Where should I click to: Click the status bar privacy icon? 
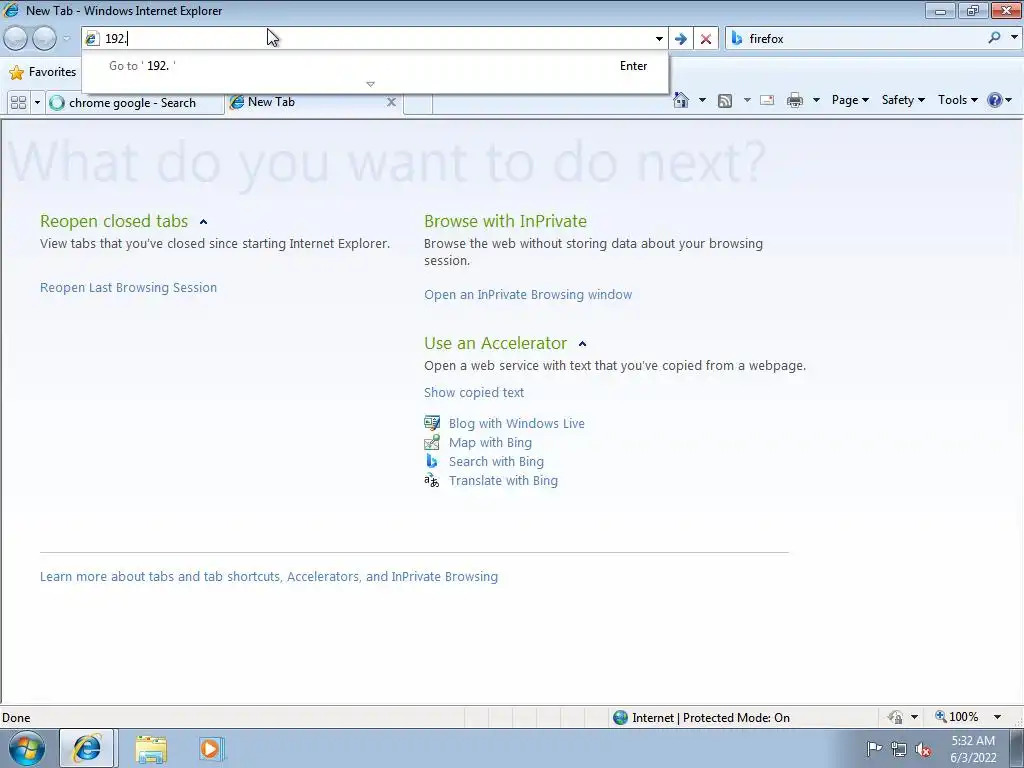(x=895, y=717)
